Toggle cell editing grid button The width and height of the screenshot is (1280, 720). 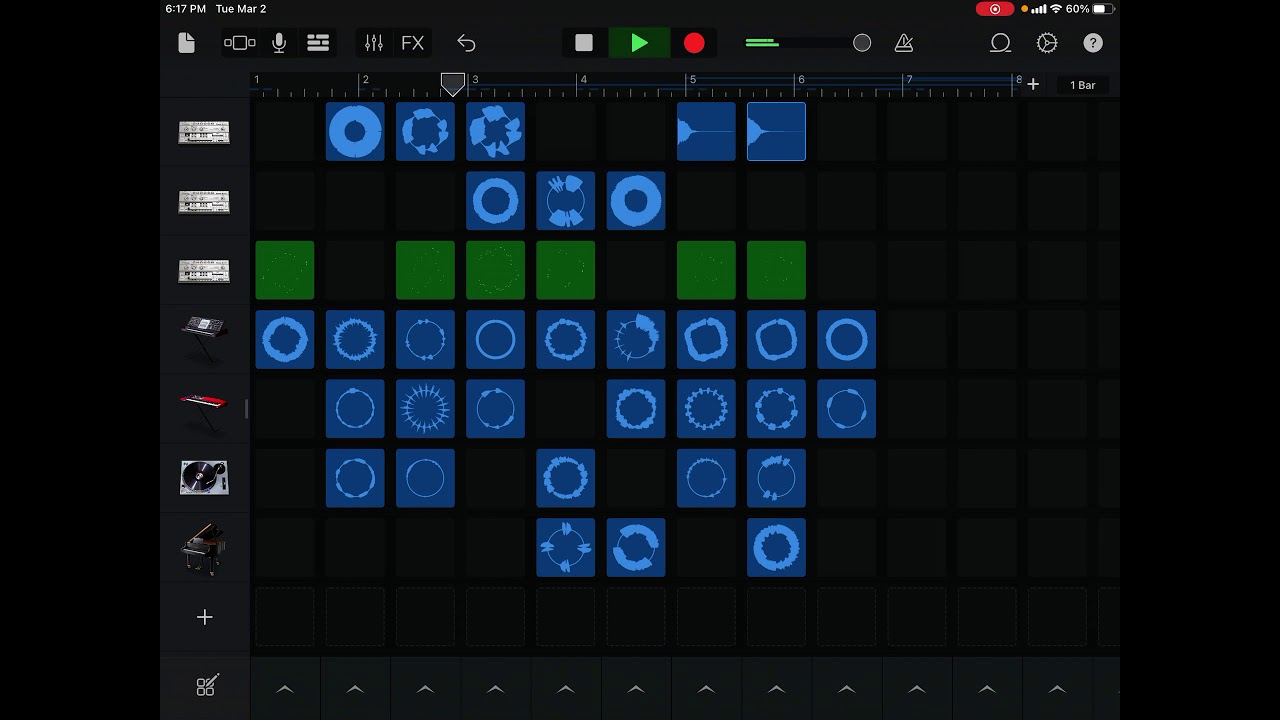pyautogui.click(x=206, y=686)
